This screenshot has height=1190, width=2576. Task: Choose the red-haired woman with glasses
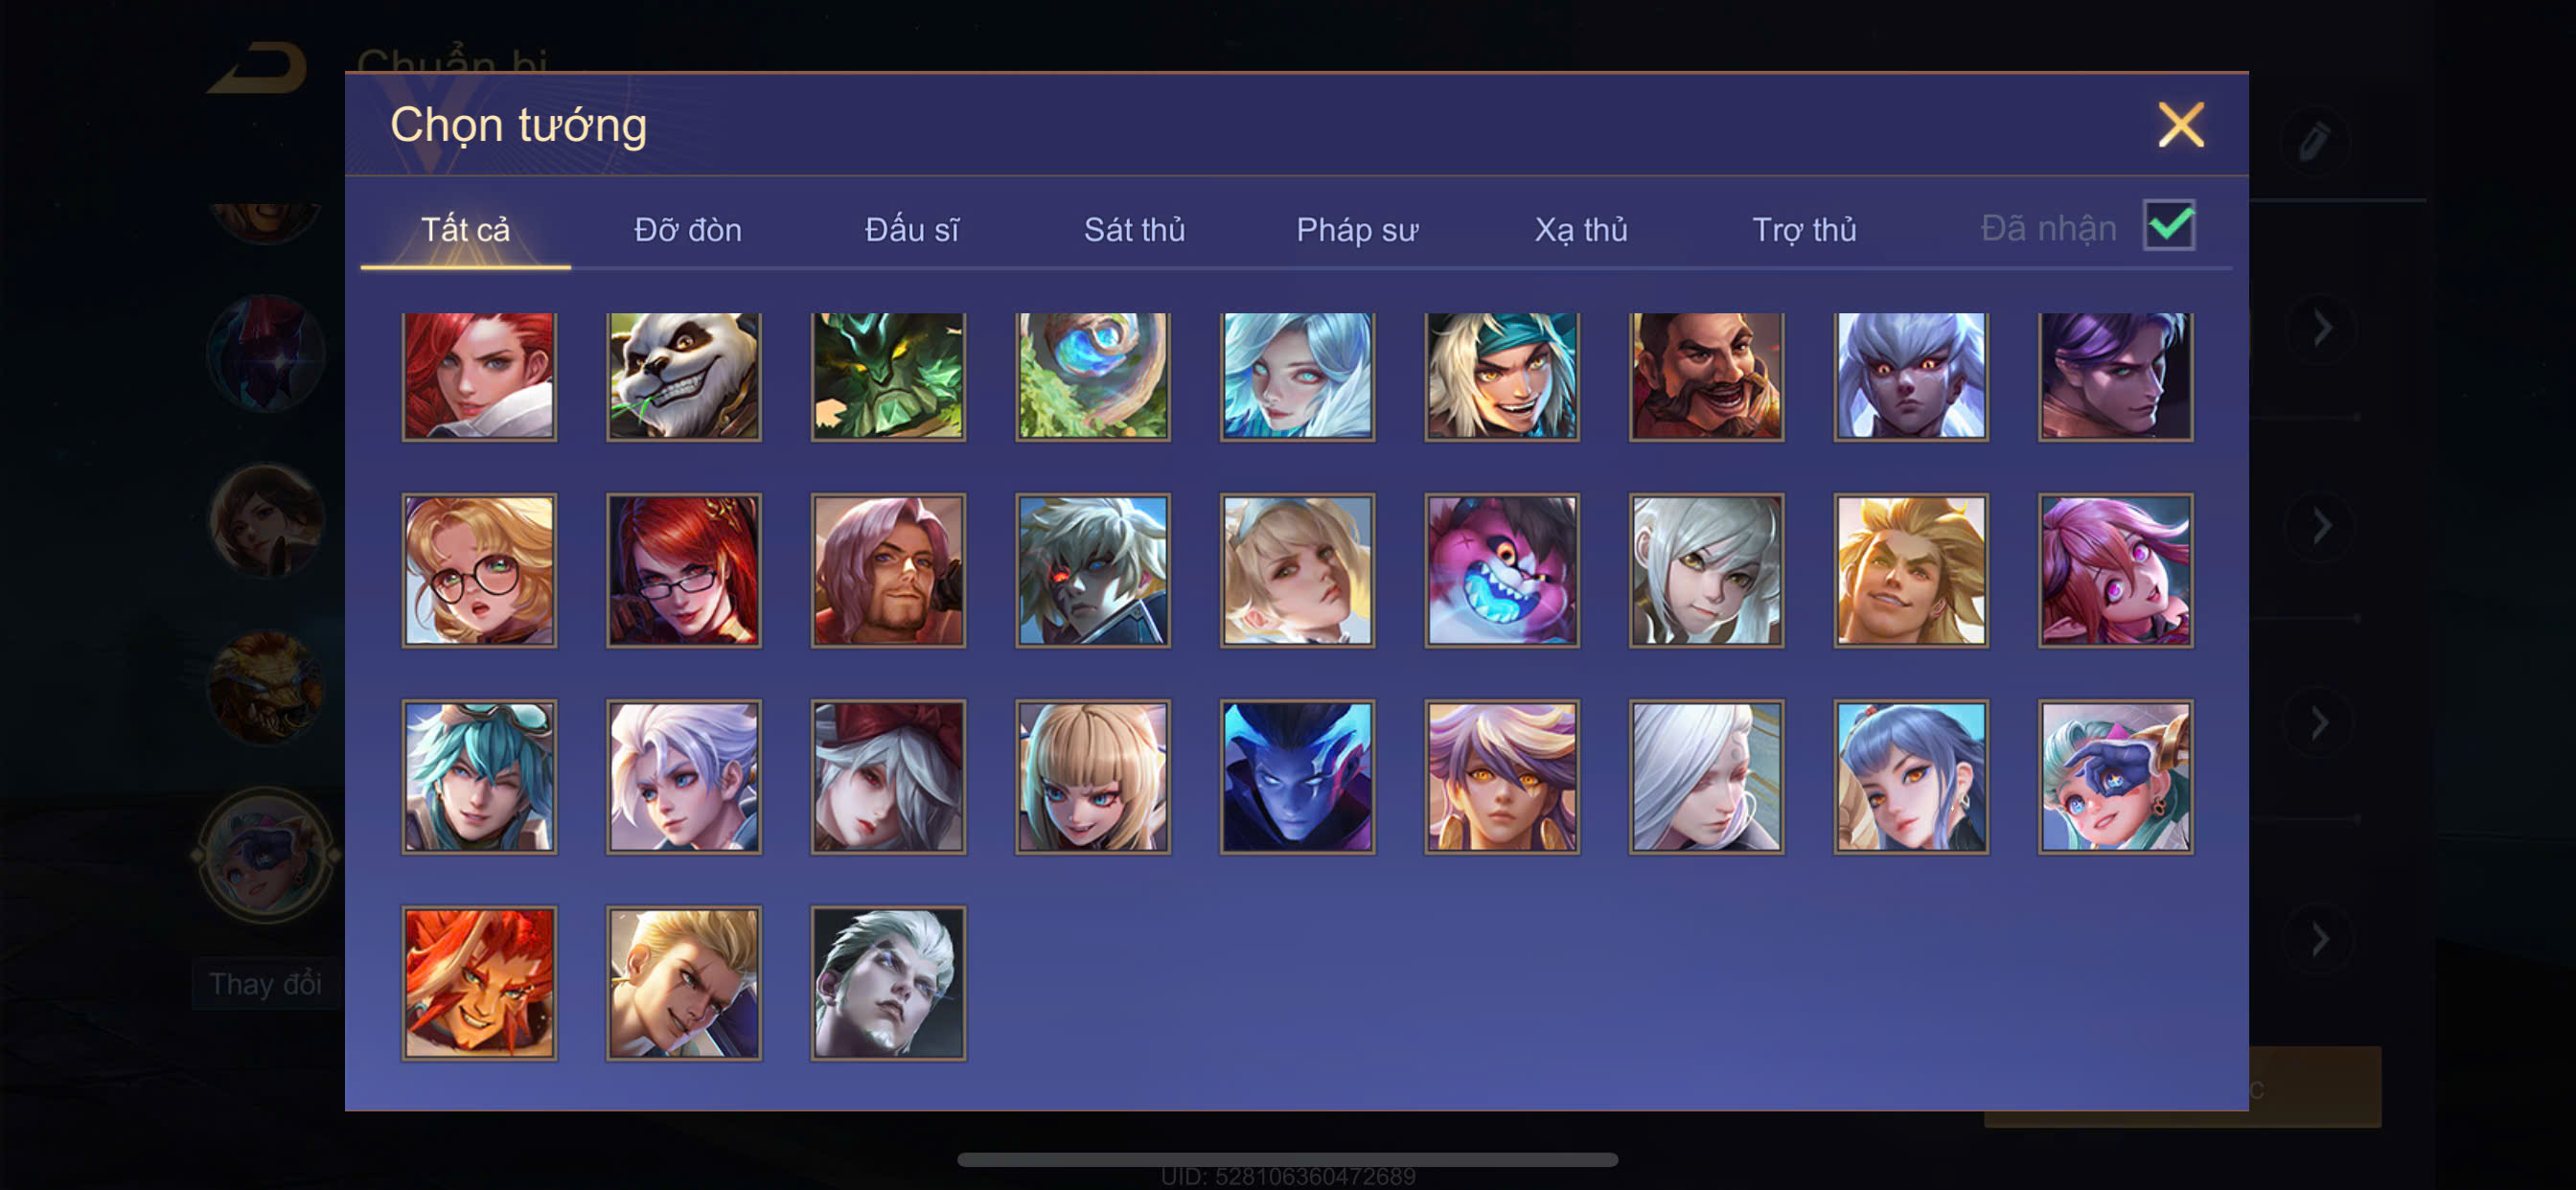click(x=683, y=570)
